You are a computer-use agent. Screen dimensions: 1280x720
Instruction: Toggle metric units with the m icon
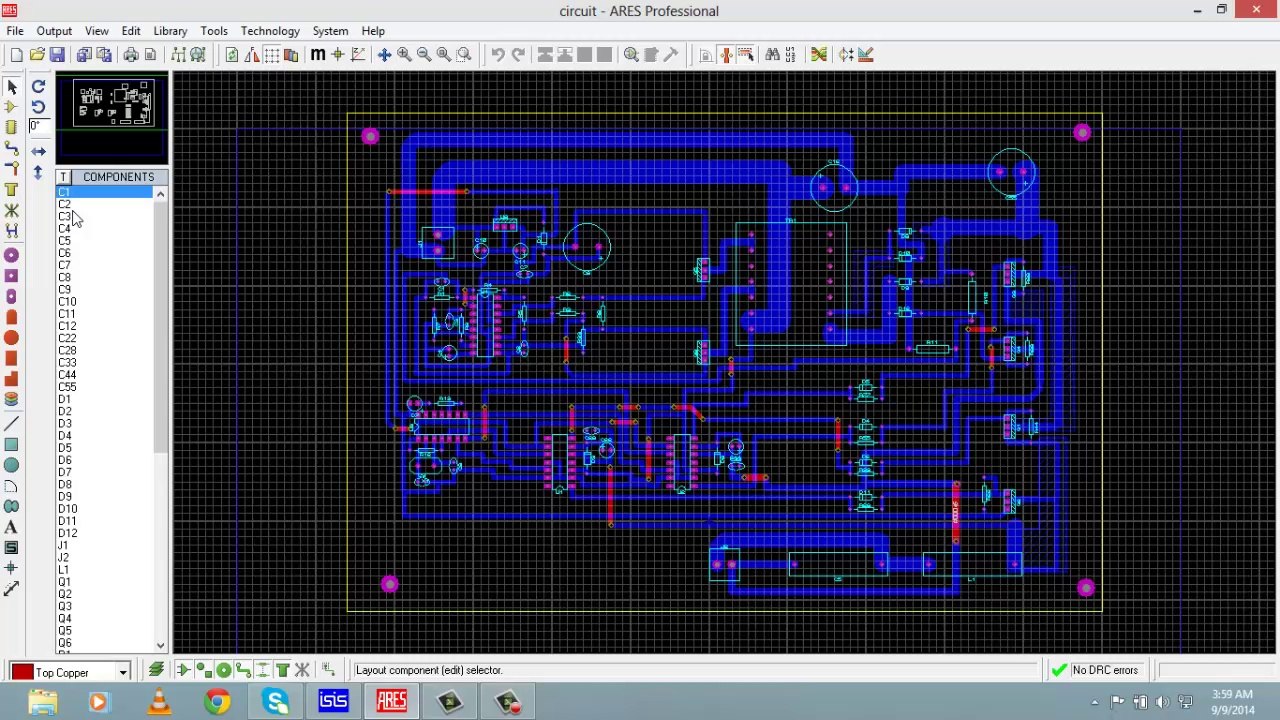click(x=318, y=55)
